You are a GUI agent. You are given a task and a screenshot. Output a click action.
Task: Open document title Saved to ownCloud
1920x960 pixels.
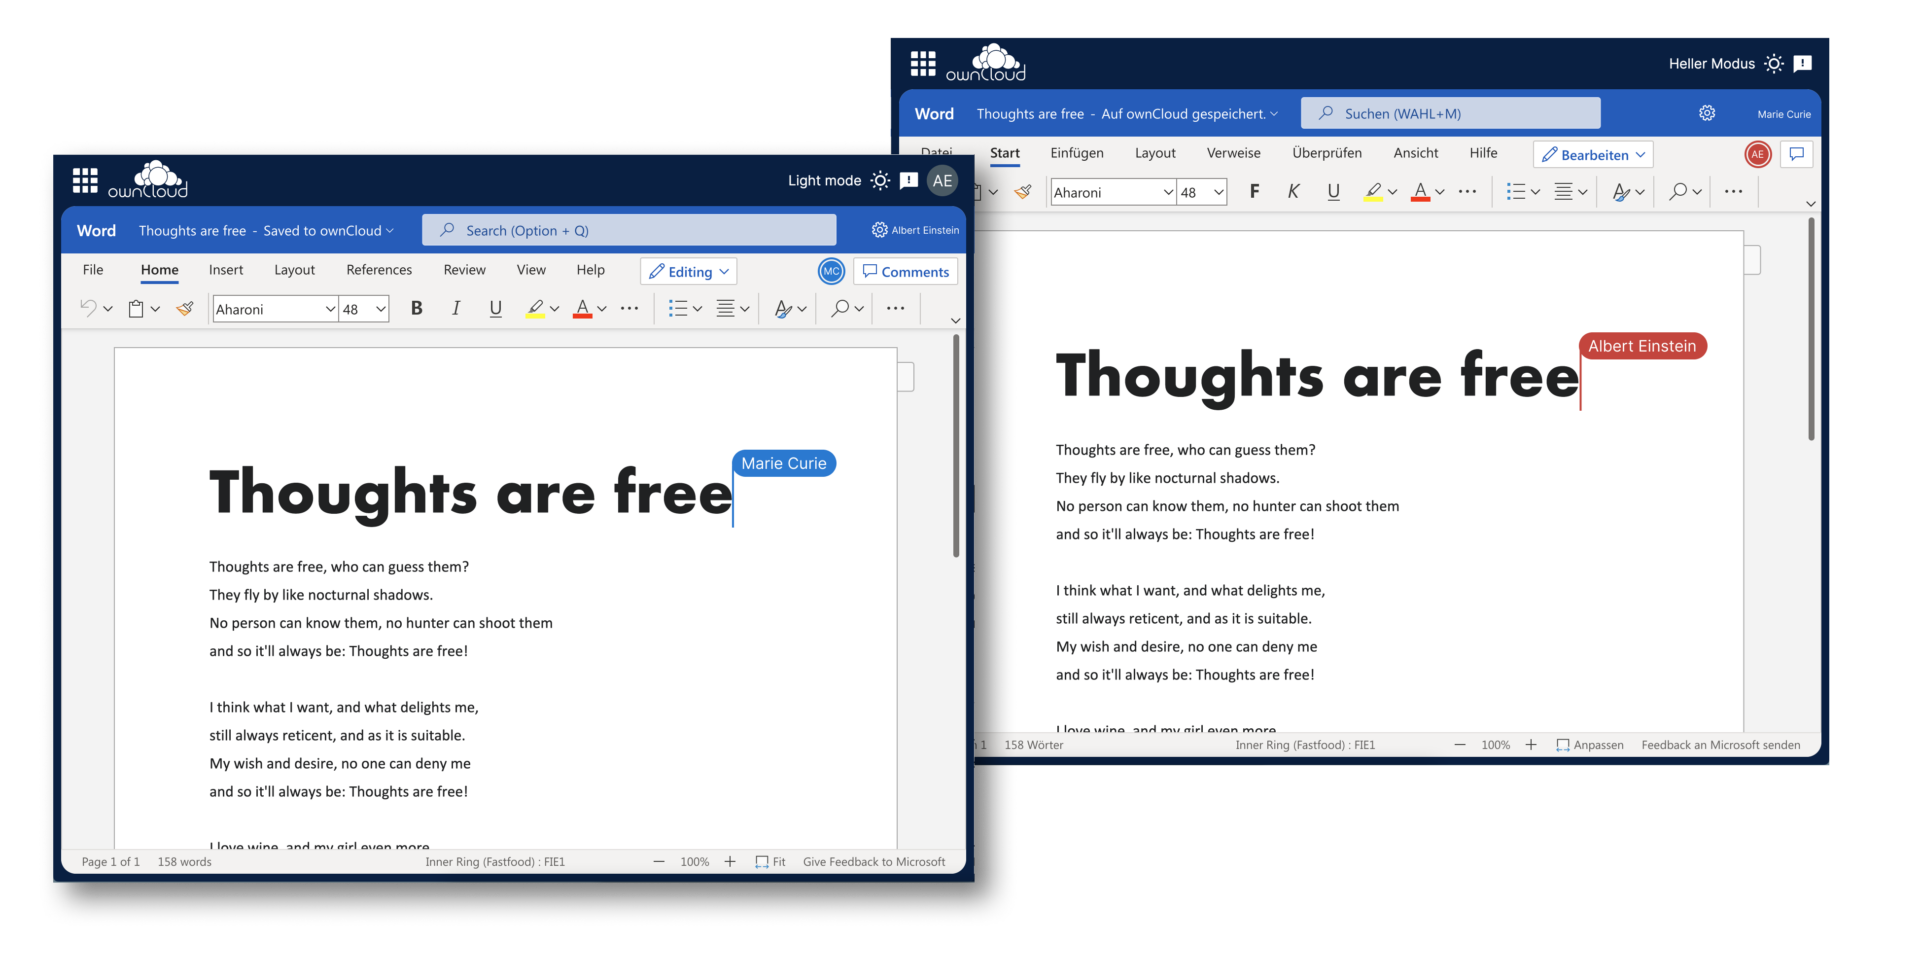tap(266, 230)
